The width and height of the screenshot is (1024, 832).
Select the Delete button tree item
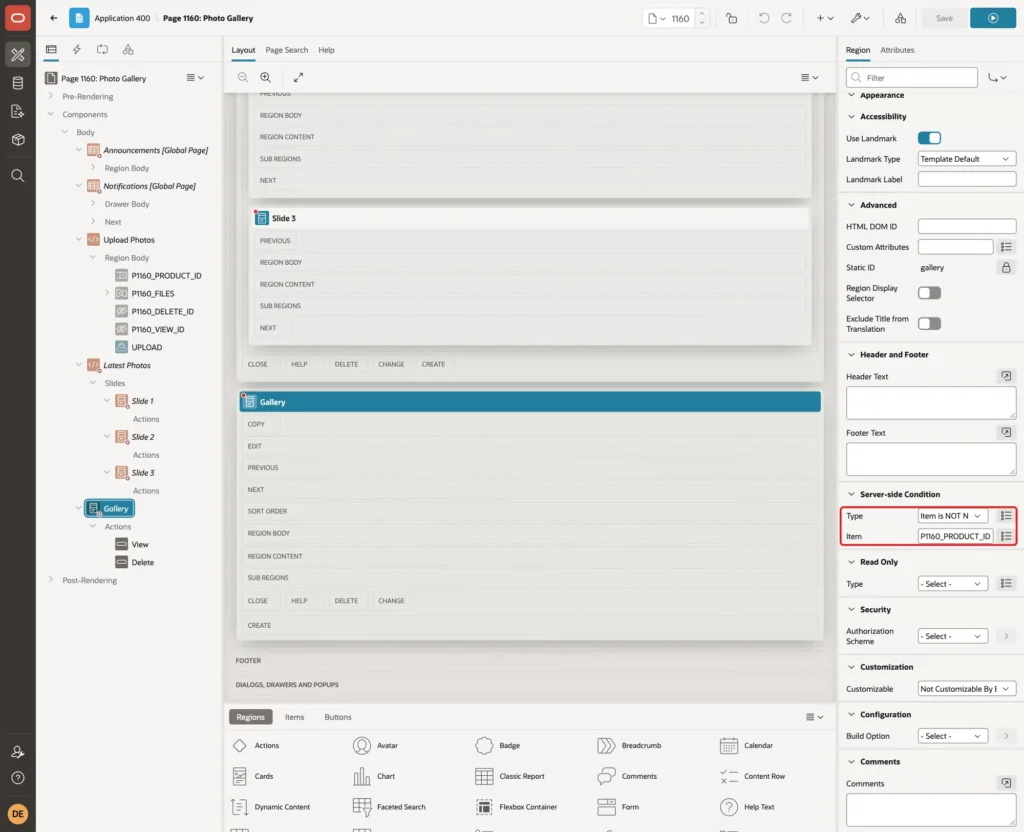click(142, 562)
